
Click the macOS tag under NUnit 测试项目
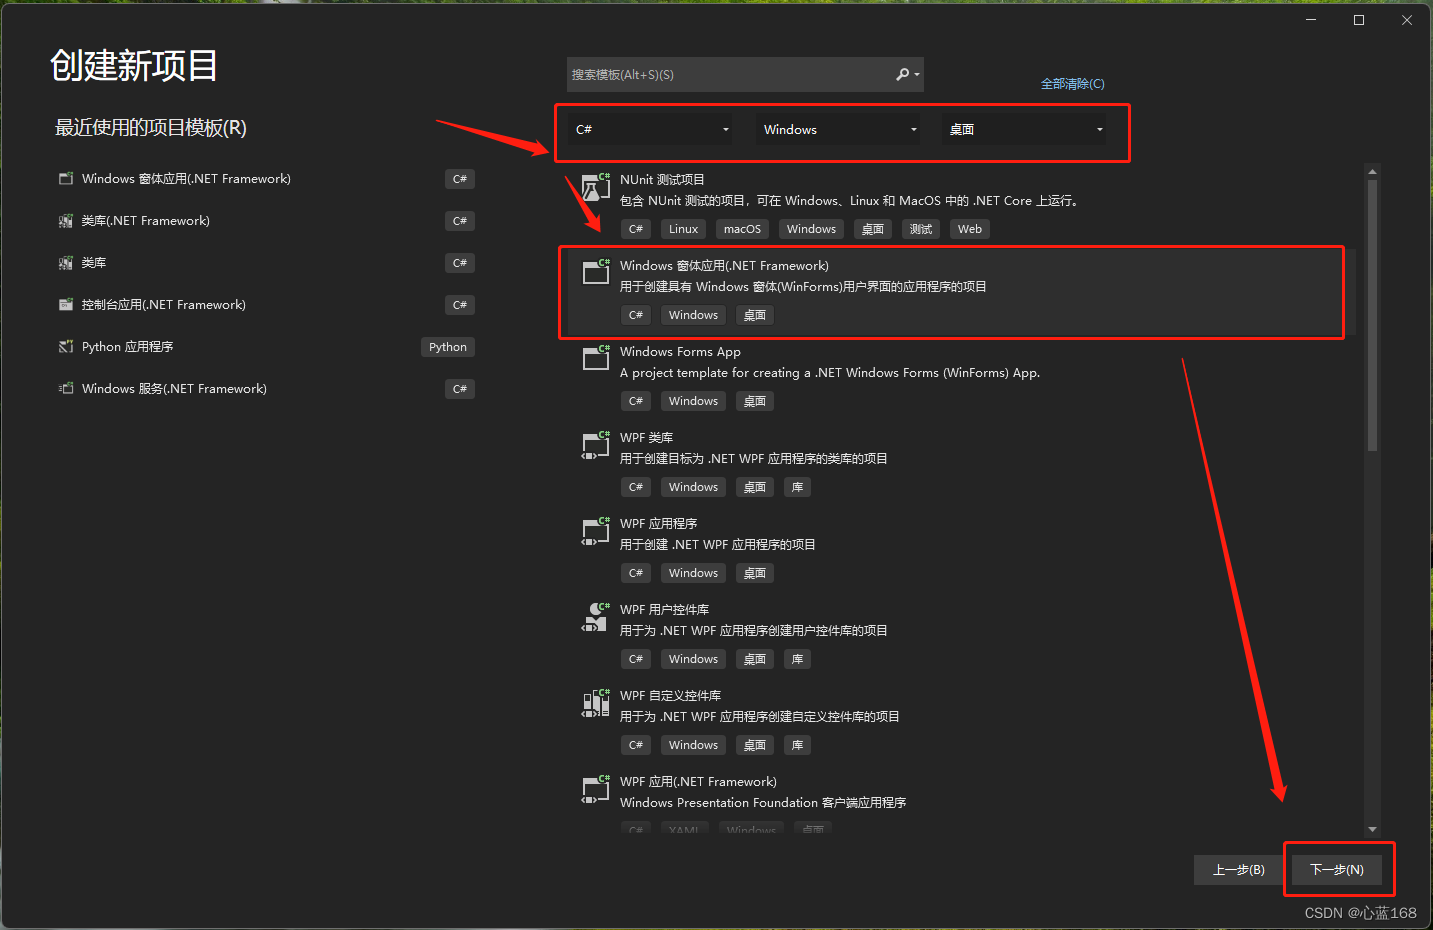coord(742,229)
